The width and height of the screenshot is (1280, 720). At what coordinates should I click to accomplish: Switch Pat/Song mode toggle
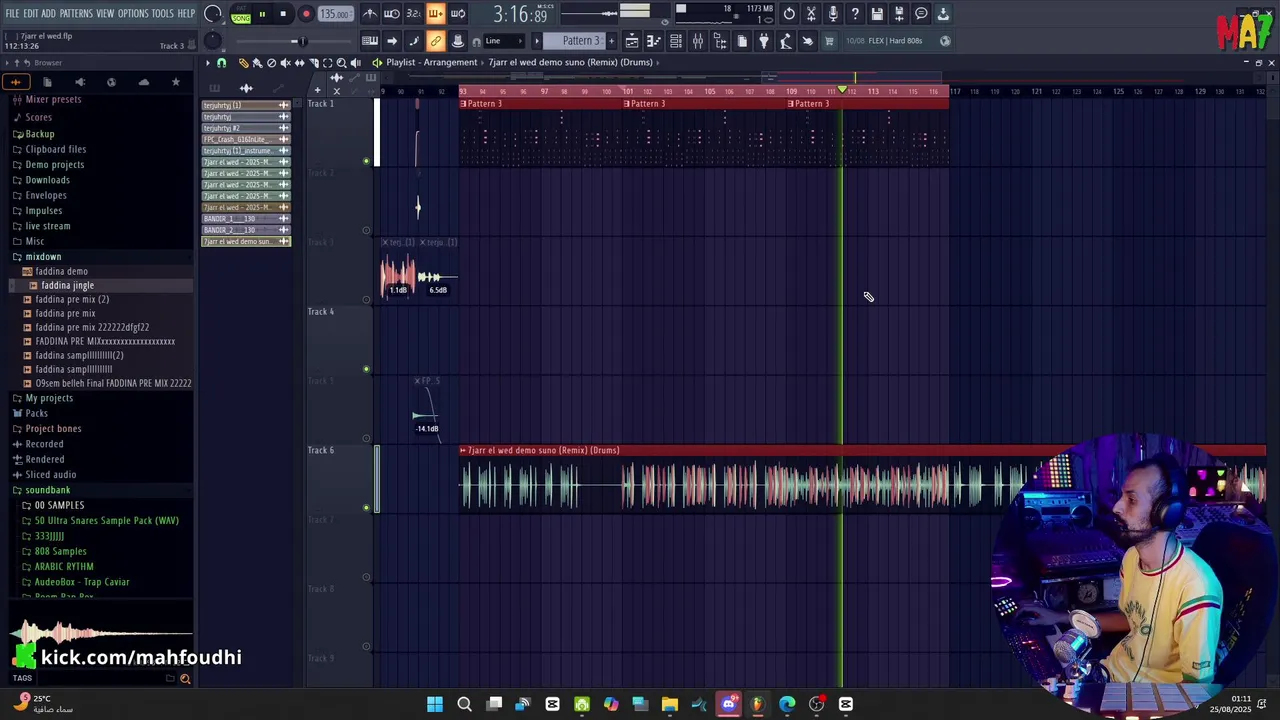241,15
